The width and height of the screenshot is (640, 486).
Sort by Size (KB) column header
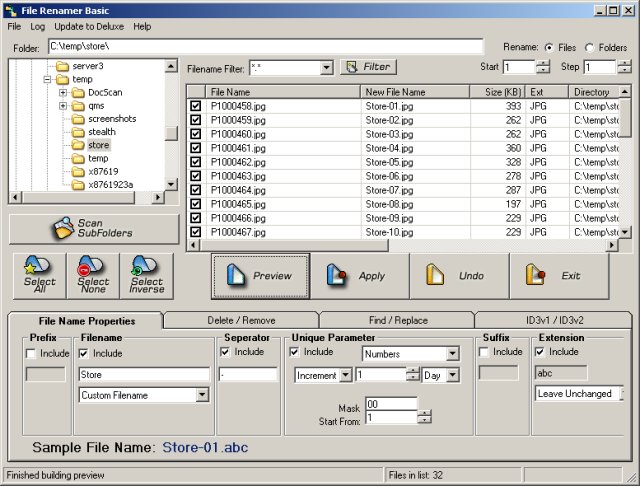(498, 92)
